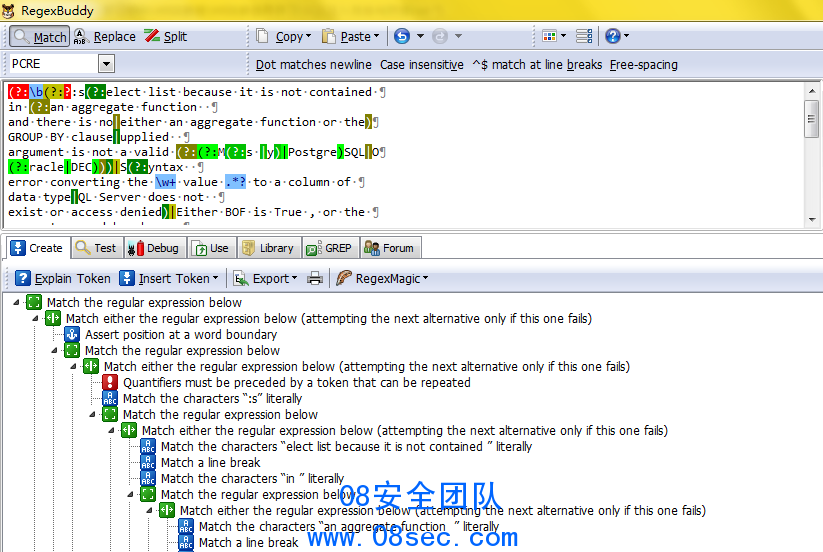Collapse alternation node above 'an aggregate function'
Screen dimensions: 823x552
coord(149,510)
